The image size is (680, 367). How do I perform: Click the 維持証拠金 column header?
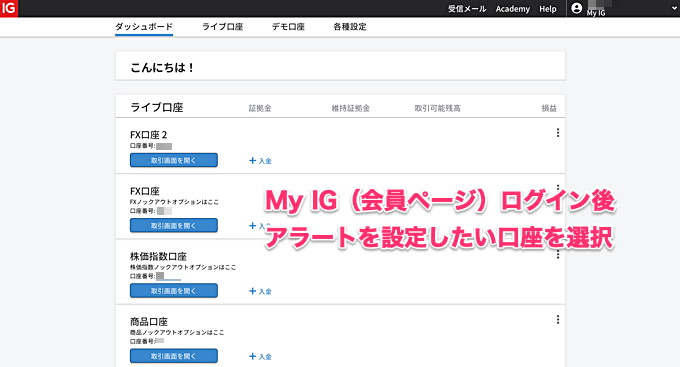351,108
